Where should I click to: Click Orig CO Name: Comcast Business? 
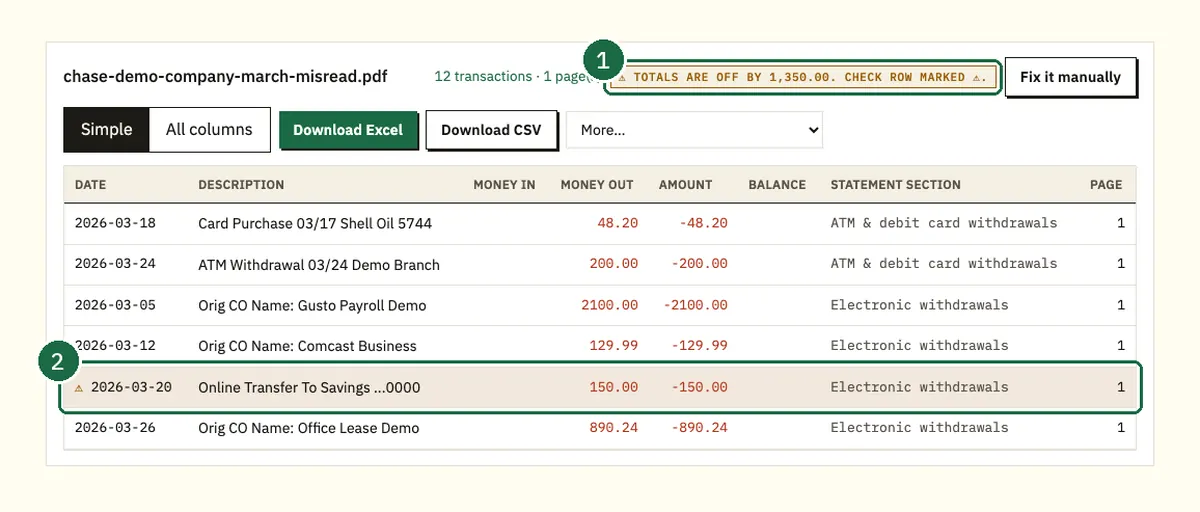[x=307, y=346]
